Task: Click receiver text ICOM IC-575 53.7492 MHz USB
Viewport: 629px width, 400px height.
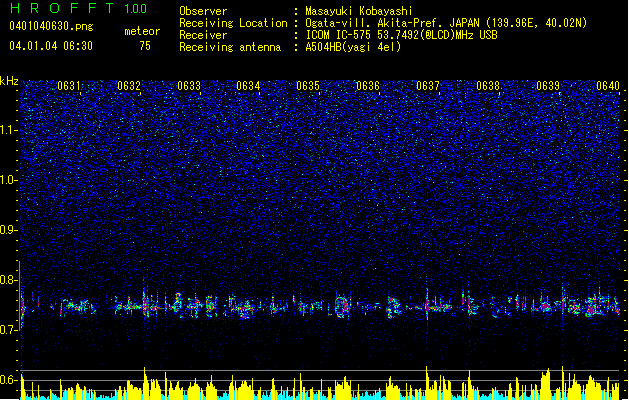Action: (x=401, y=35)
